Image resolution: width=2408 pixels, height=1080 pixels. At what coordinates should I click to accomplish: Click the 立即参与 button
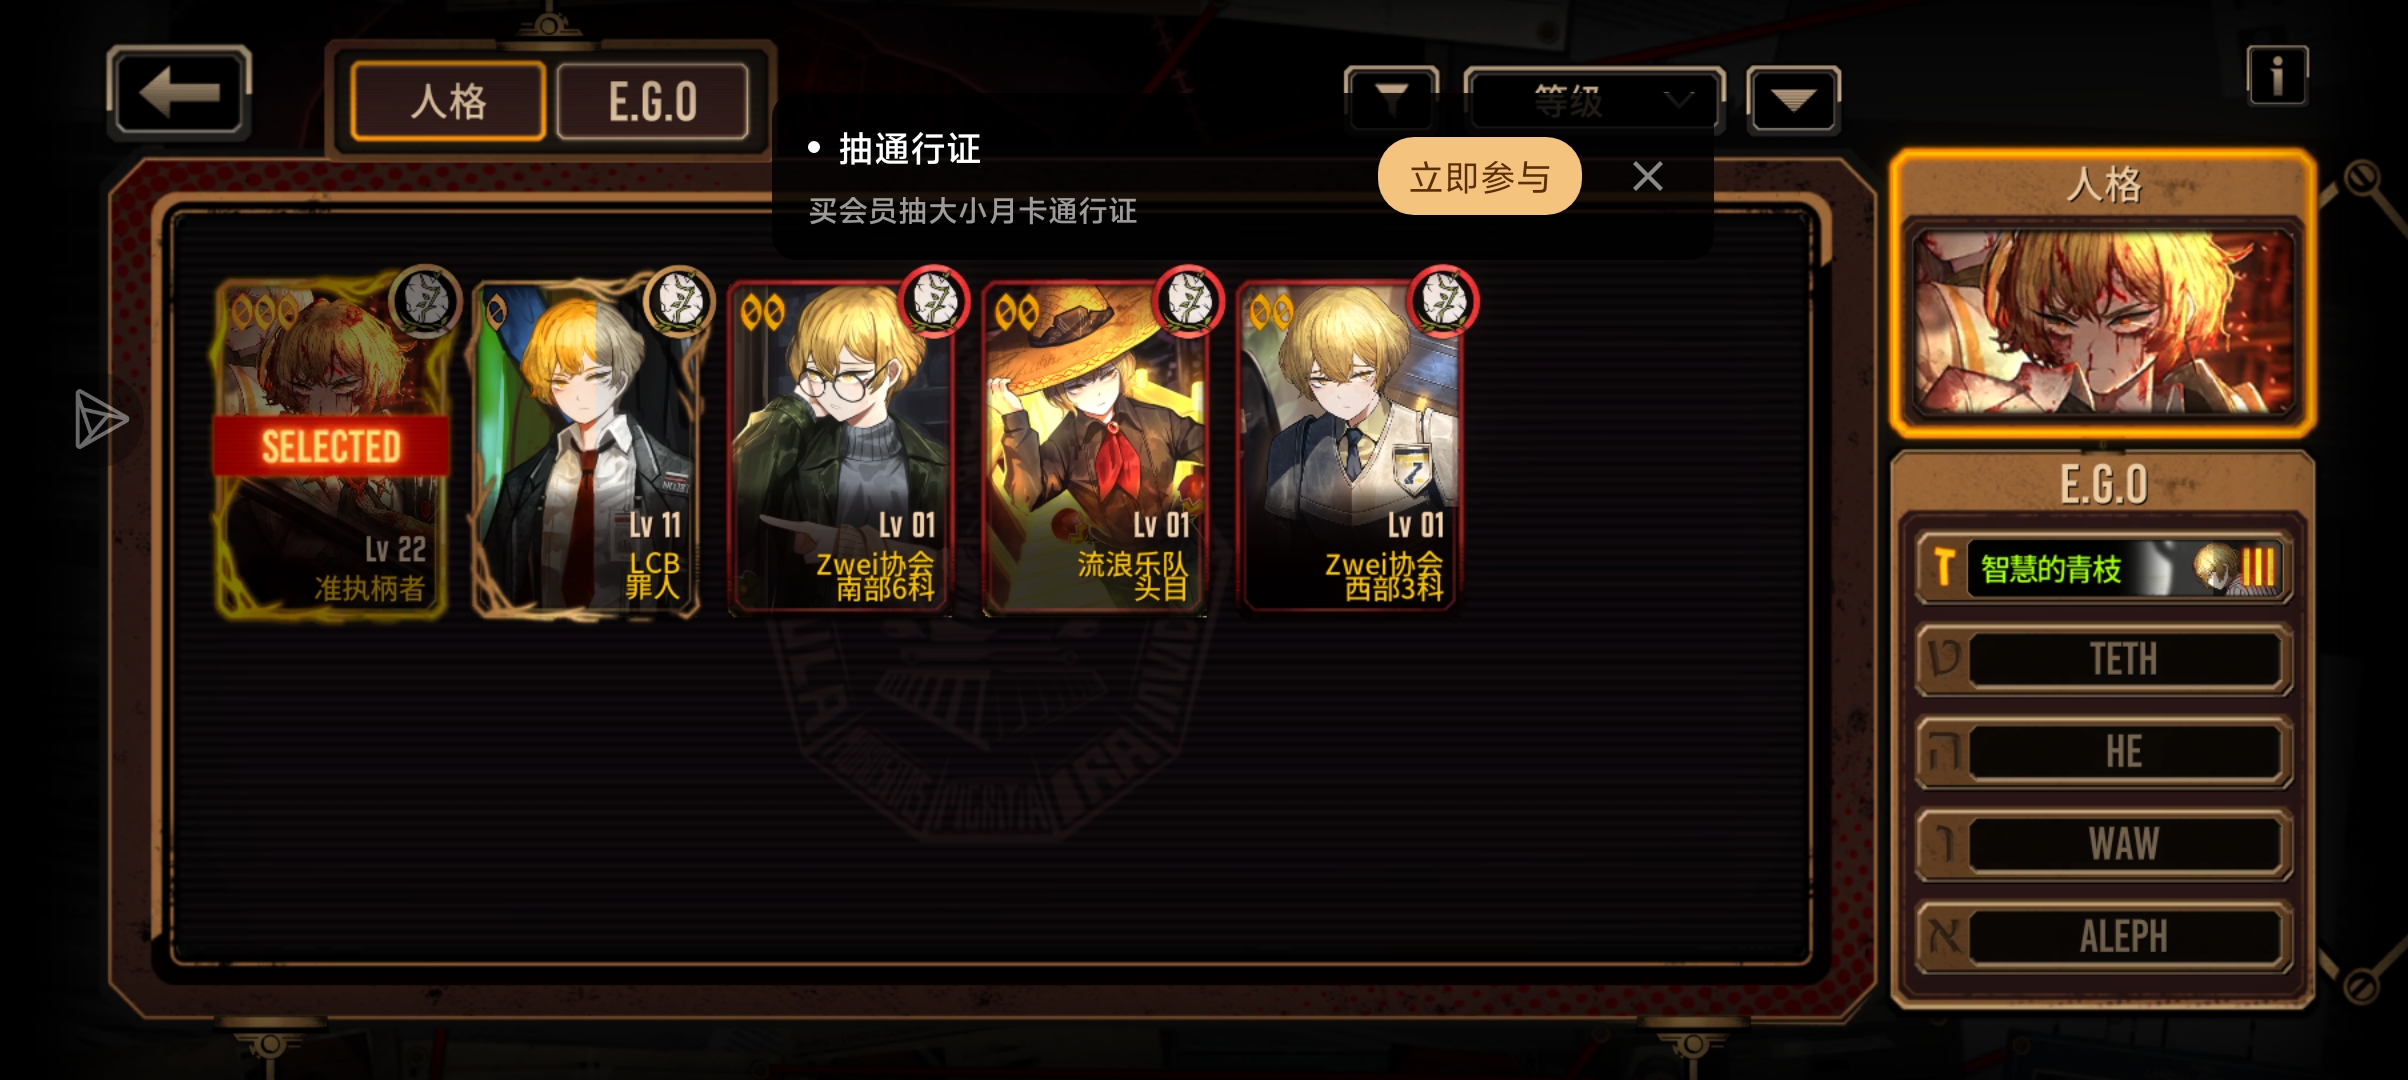click(x=1479, y=176)
